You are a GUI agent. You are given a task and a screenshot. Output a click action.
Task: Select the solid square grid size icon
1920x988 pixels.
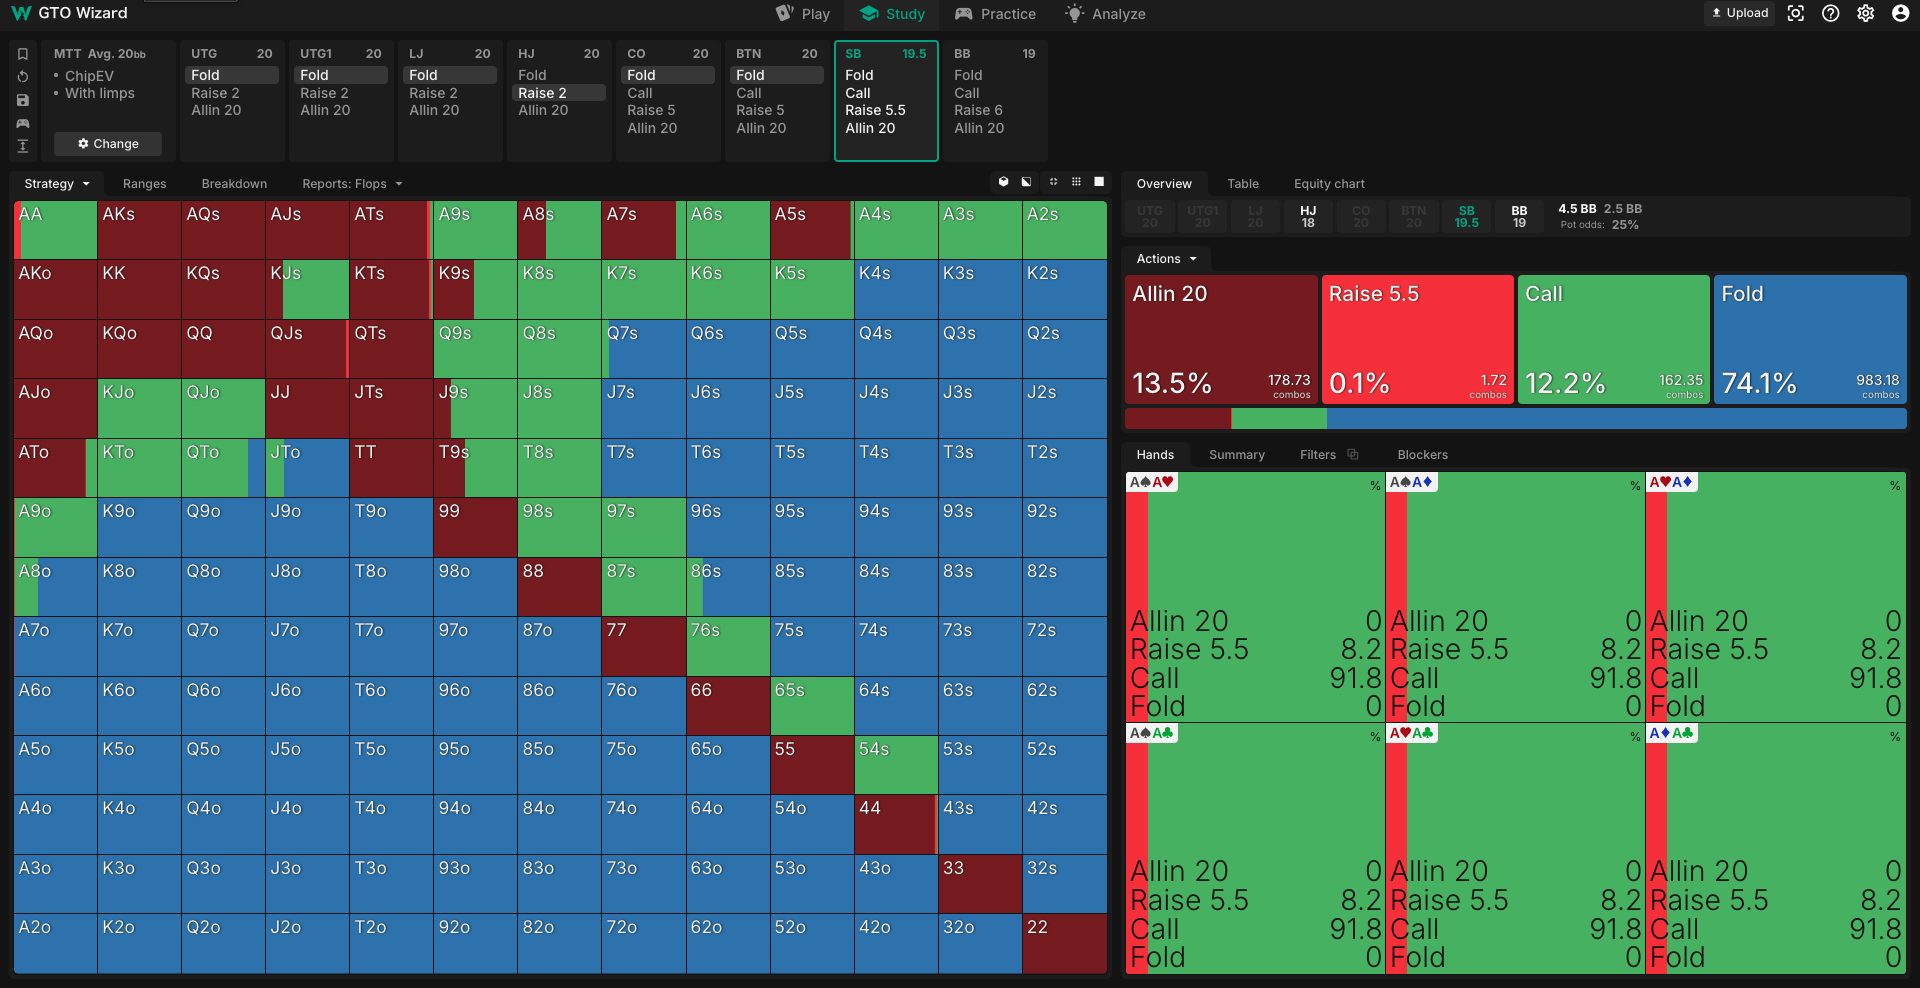(x=1099, y=182)
